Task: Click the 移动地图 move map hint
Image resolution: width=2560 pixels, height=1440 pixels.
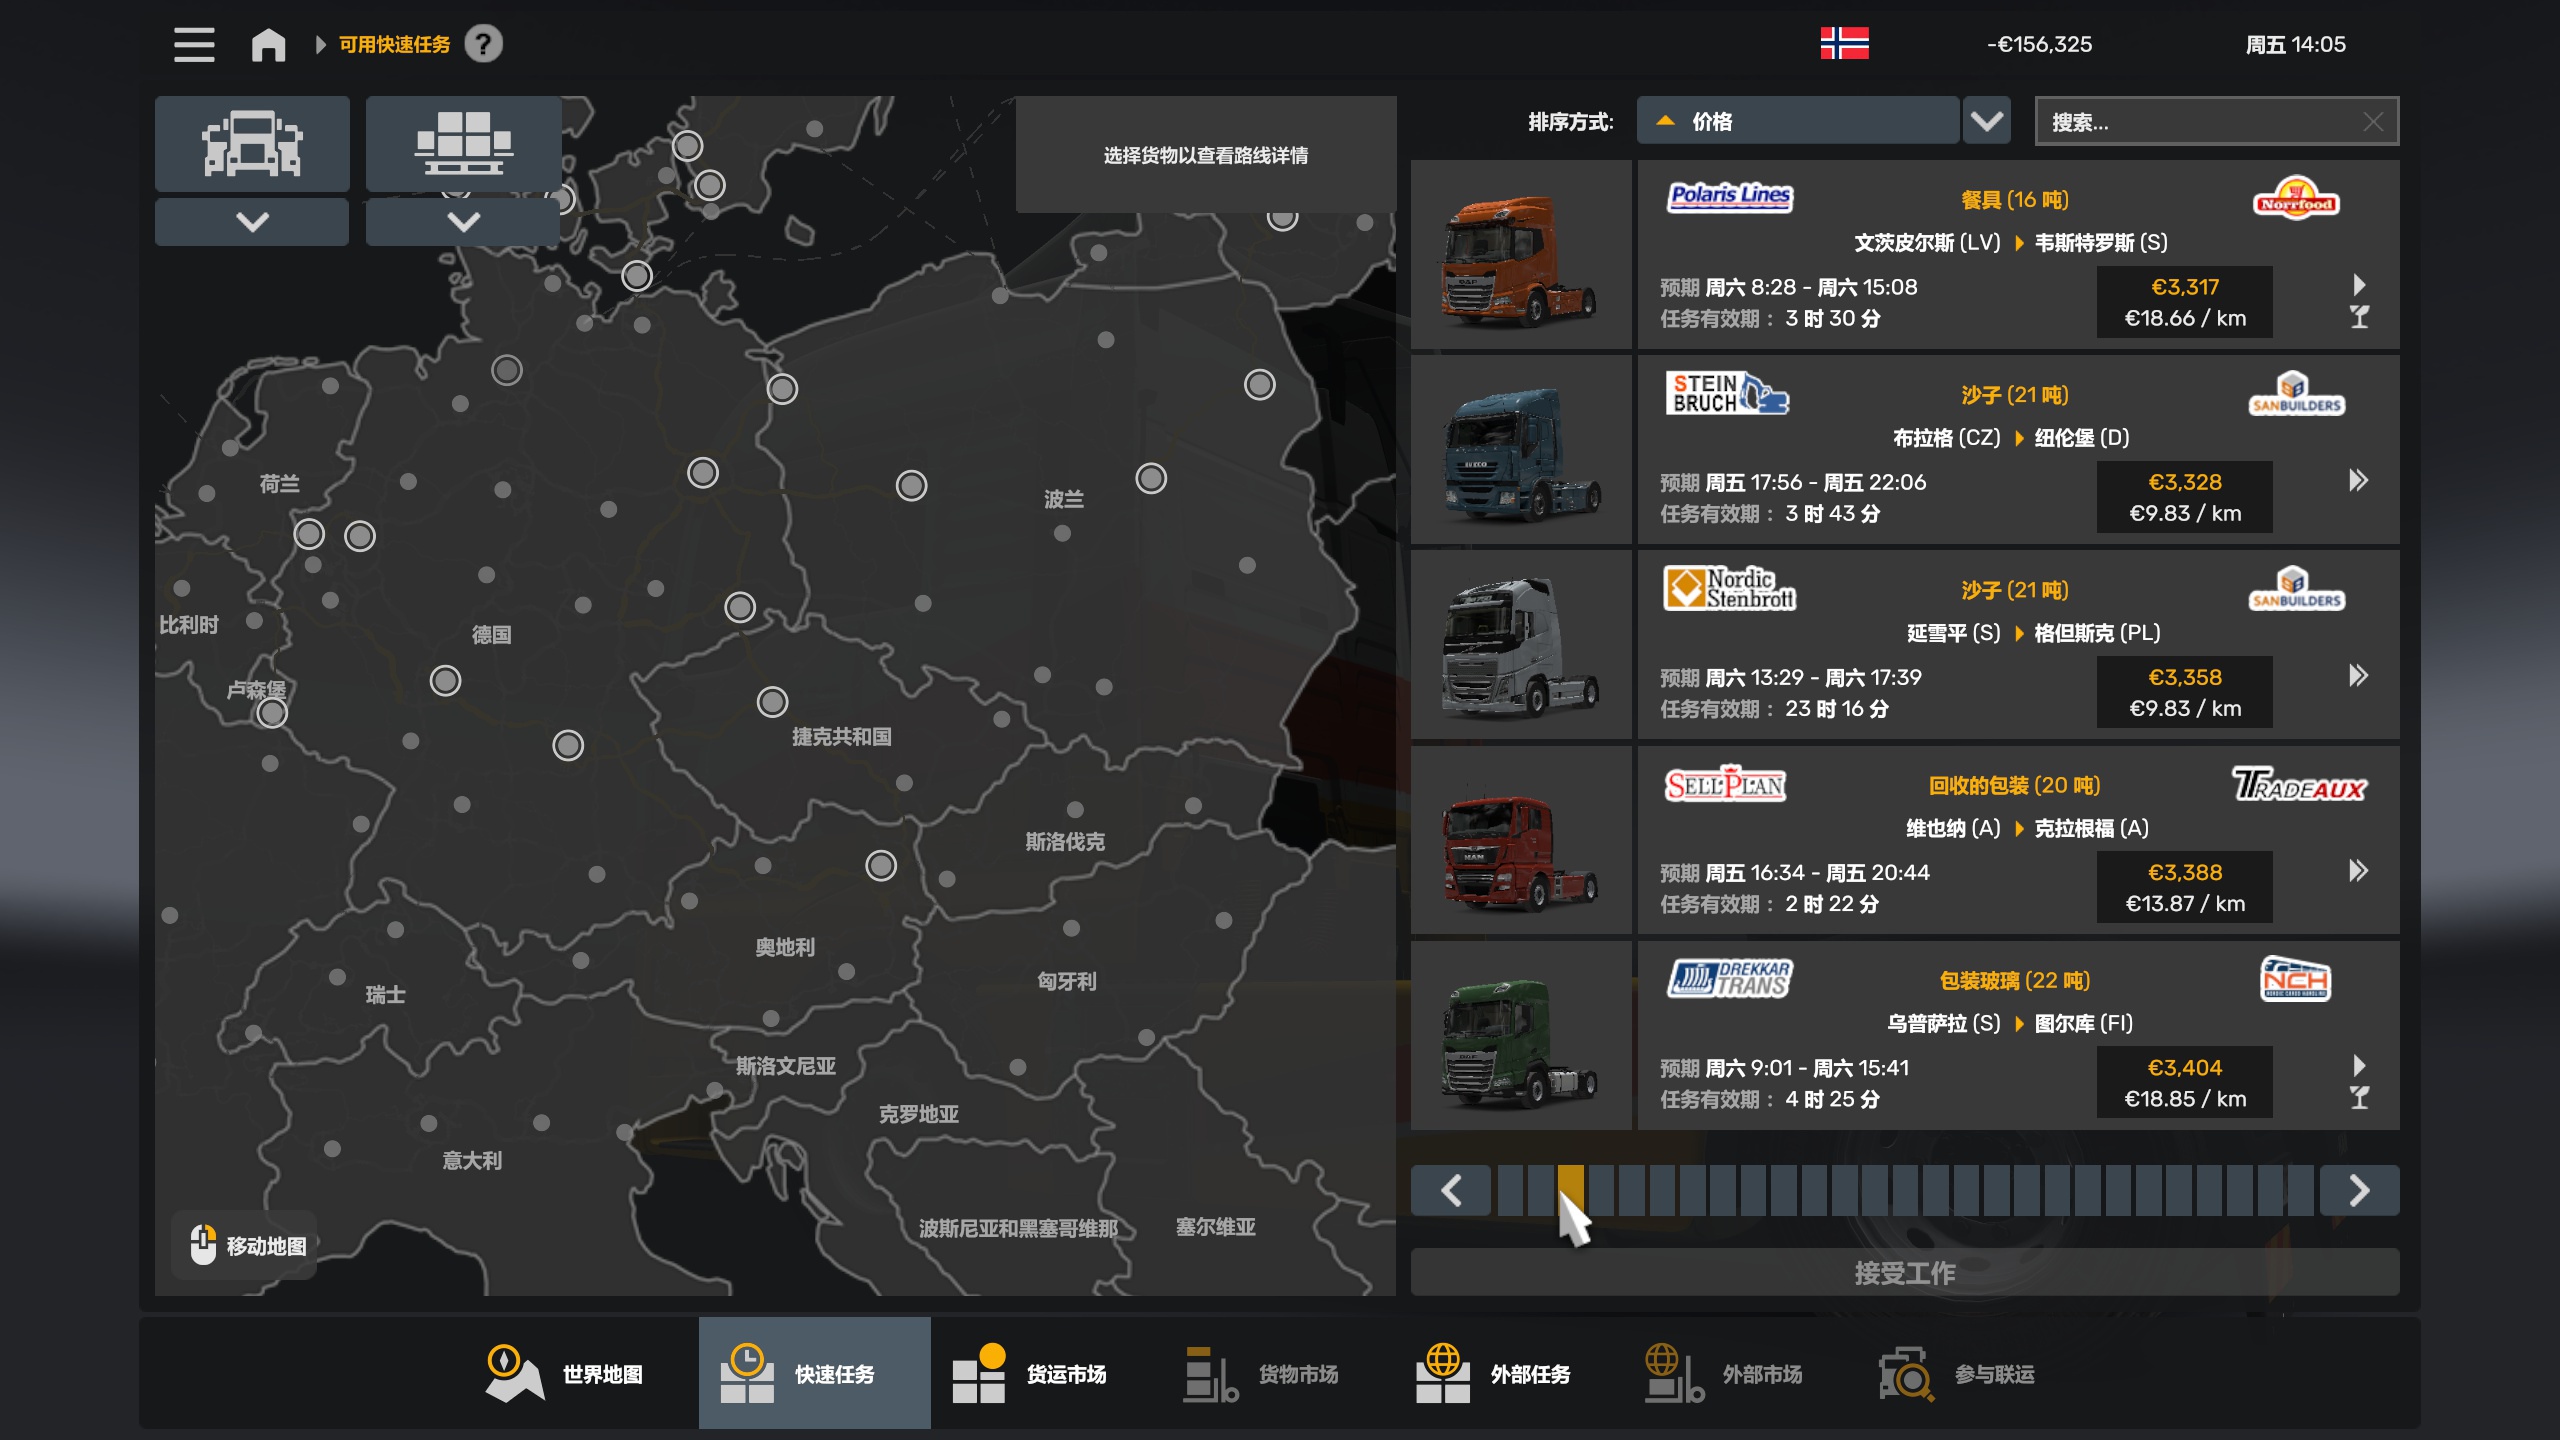Action: point(246,1245)
